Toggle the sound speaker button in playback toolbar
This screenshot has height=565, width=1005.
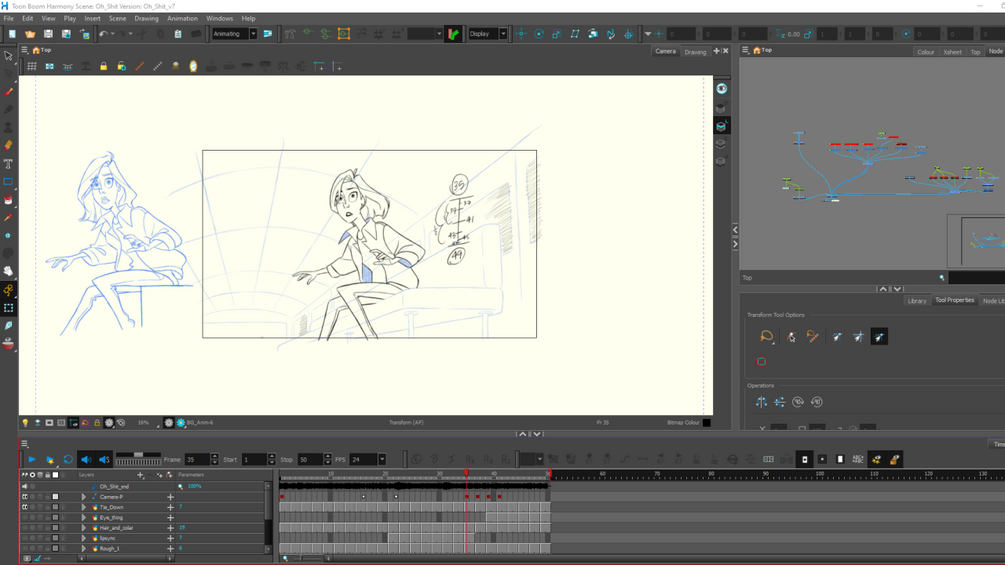[x=87, y=459]
